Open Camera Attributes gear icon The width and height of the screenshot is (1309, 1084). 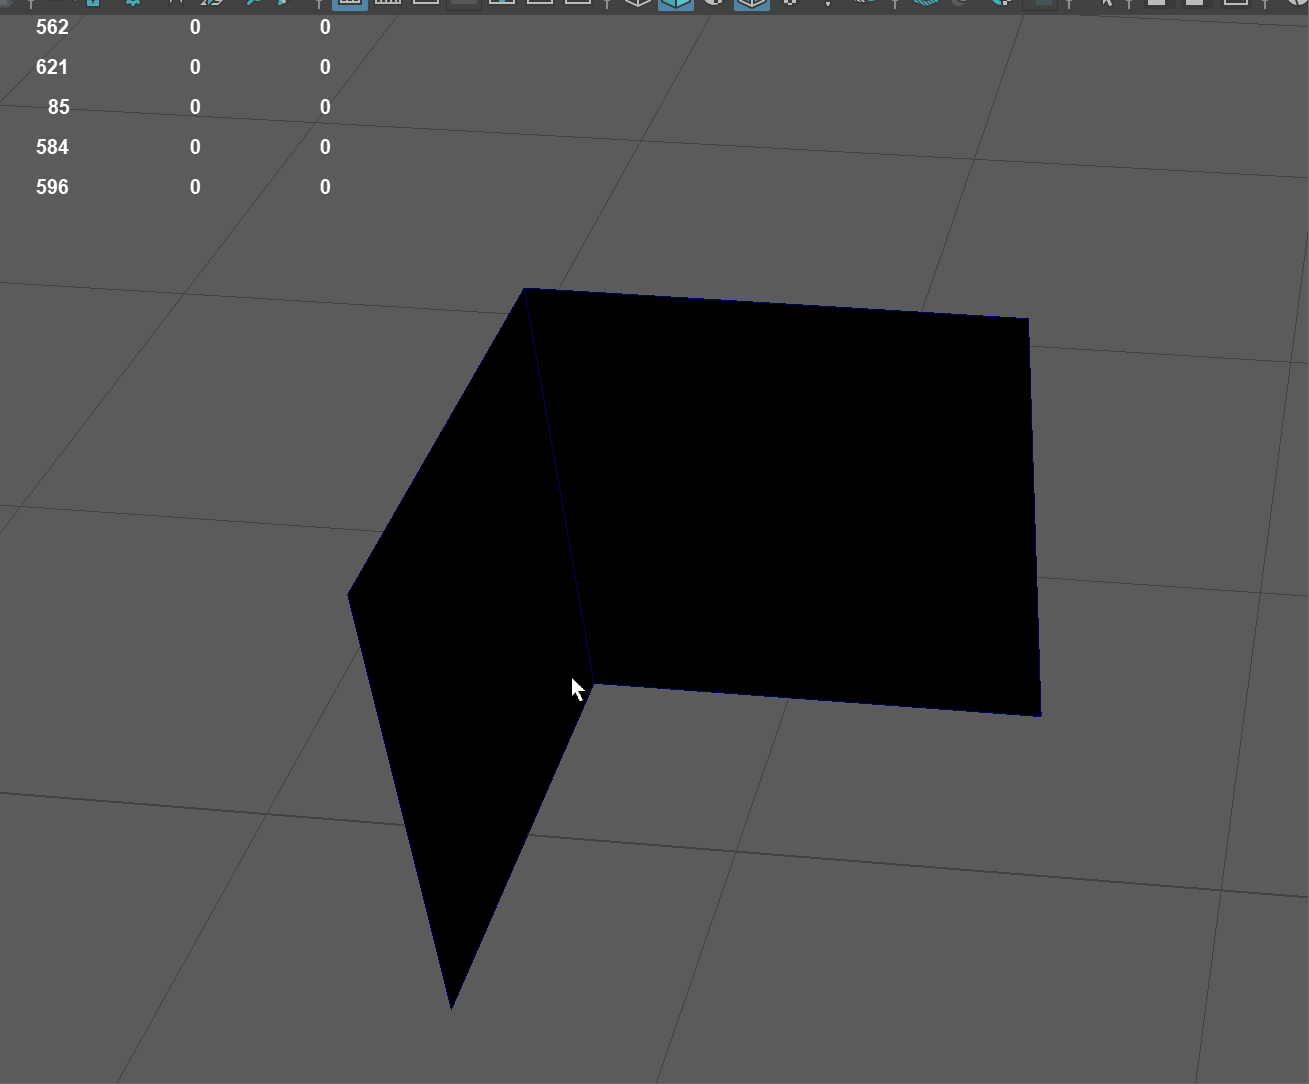point(133,3)
